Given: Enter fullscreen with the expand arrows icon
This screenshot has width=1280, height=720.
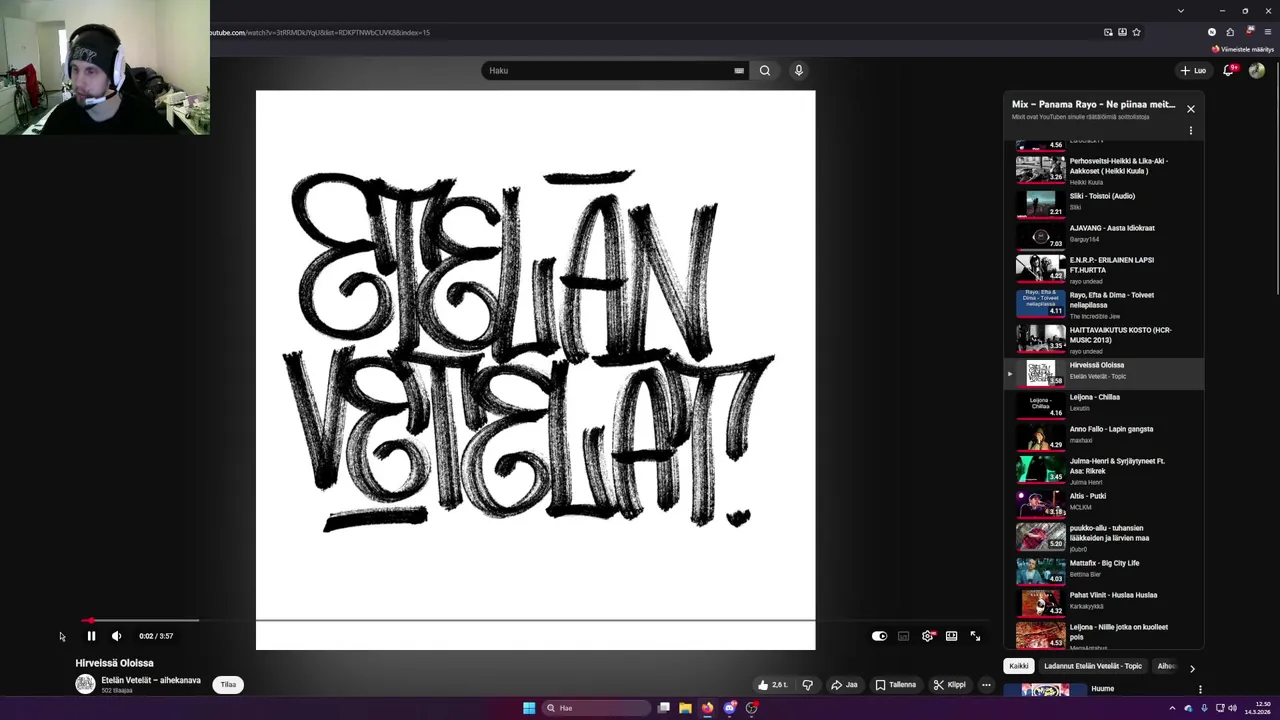Looking at the screenshot, I should coord(975,636).
